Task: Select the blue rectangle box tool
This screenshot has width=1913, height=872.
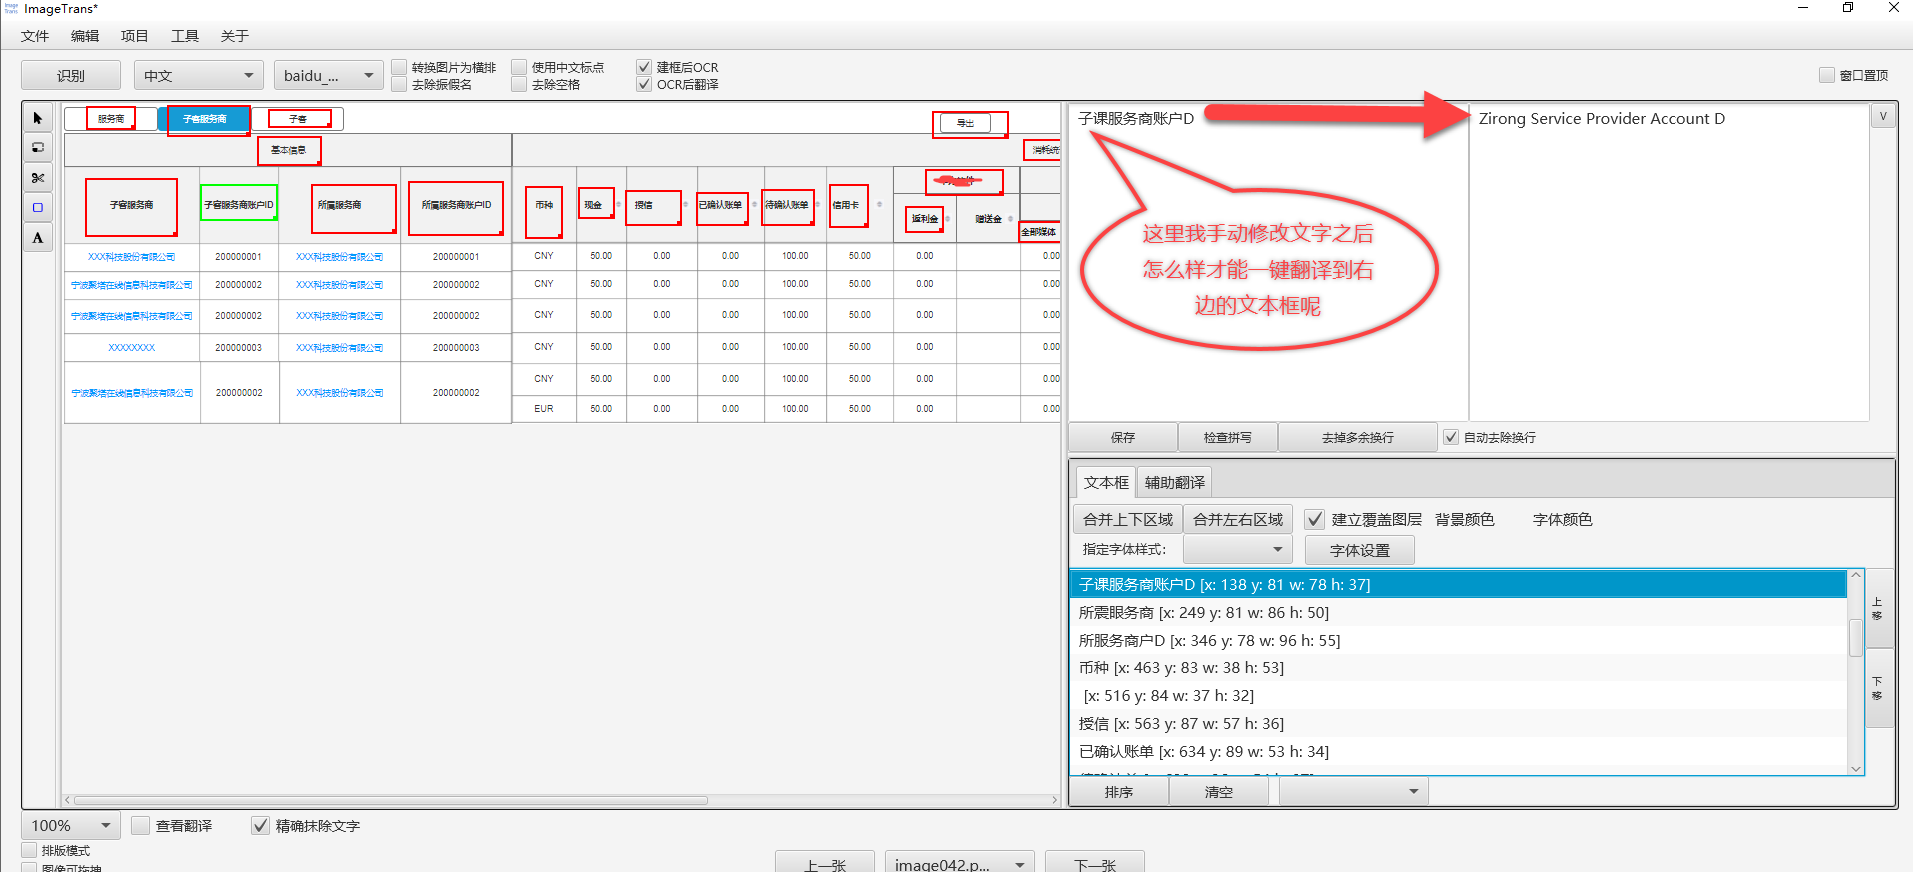Action: [x=38, y=208]
